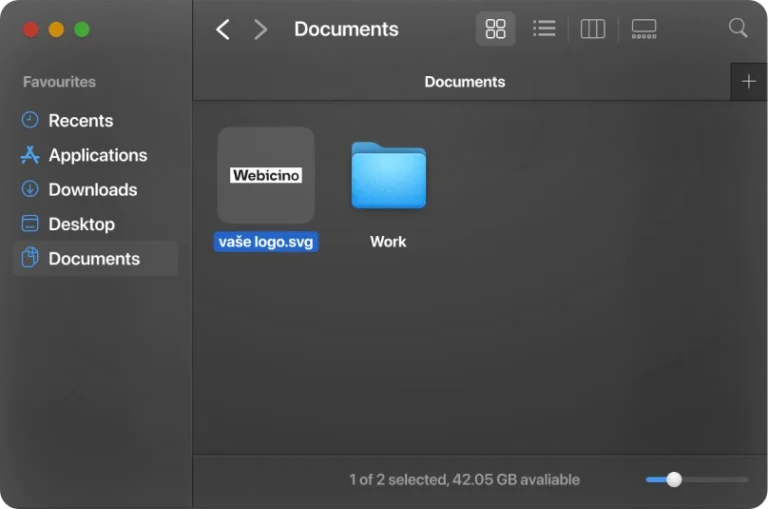Select the Webicino svg thumbnail
Image resolution: width=768 pixels, height=509 pixels.
pos(266,175)
